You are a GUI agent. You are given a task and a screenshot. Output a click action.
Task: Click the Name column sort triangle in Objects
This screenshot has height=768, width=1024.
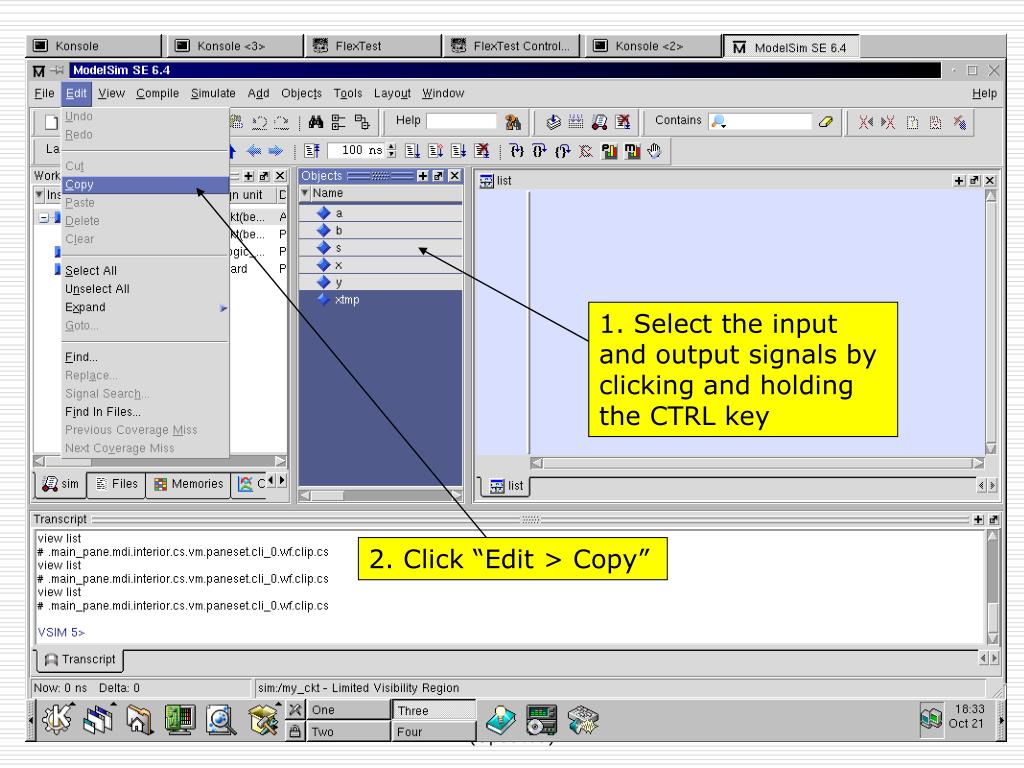click(x=304, y=193)
